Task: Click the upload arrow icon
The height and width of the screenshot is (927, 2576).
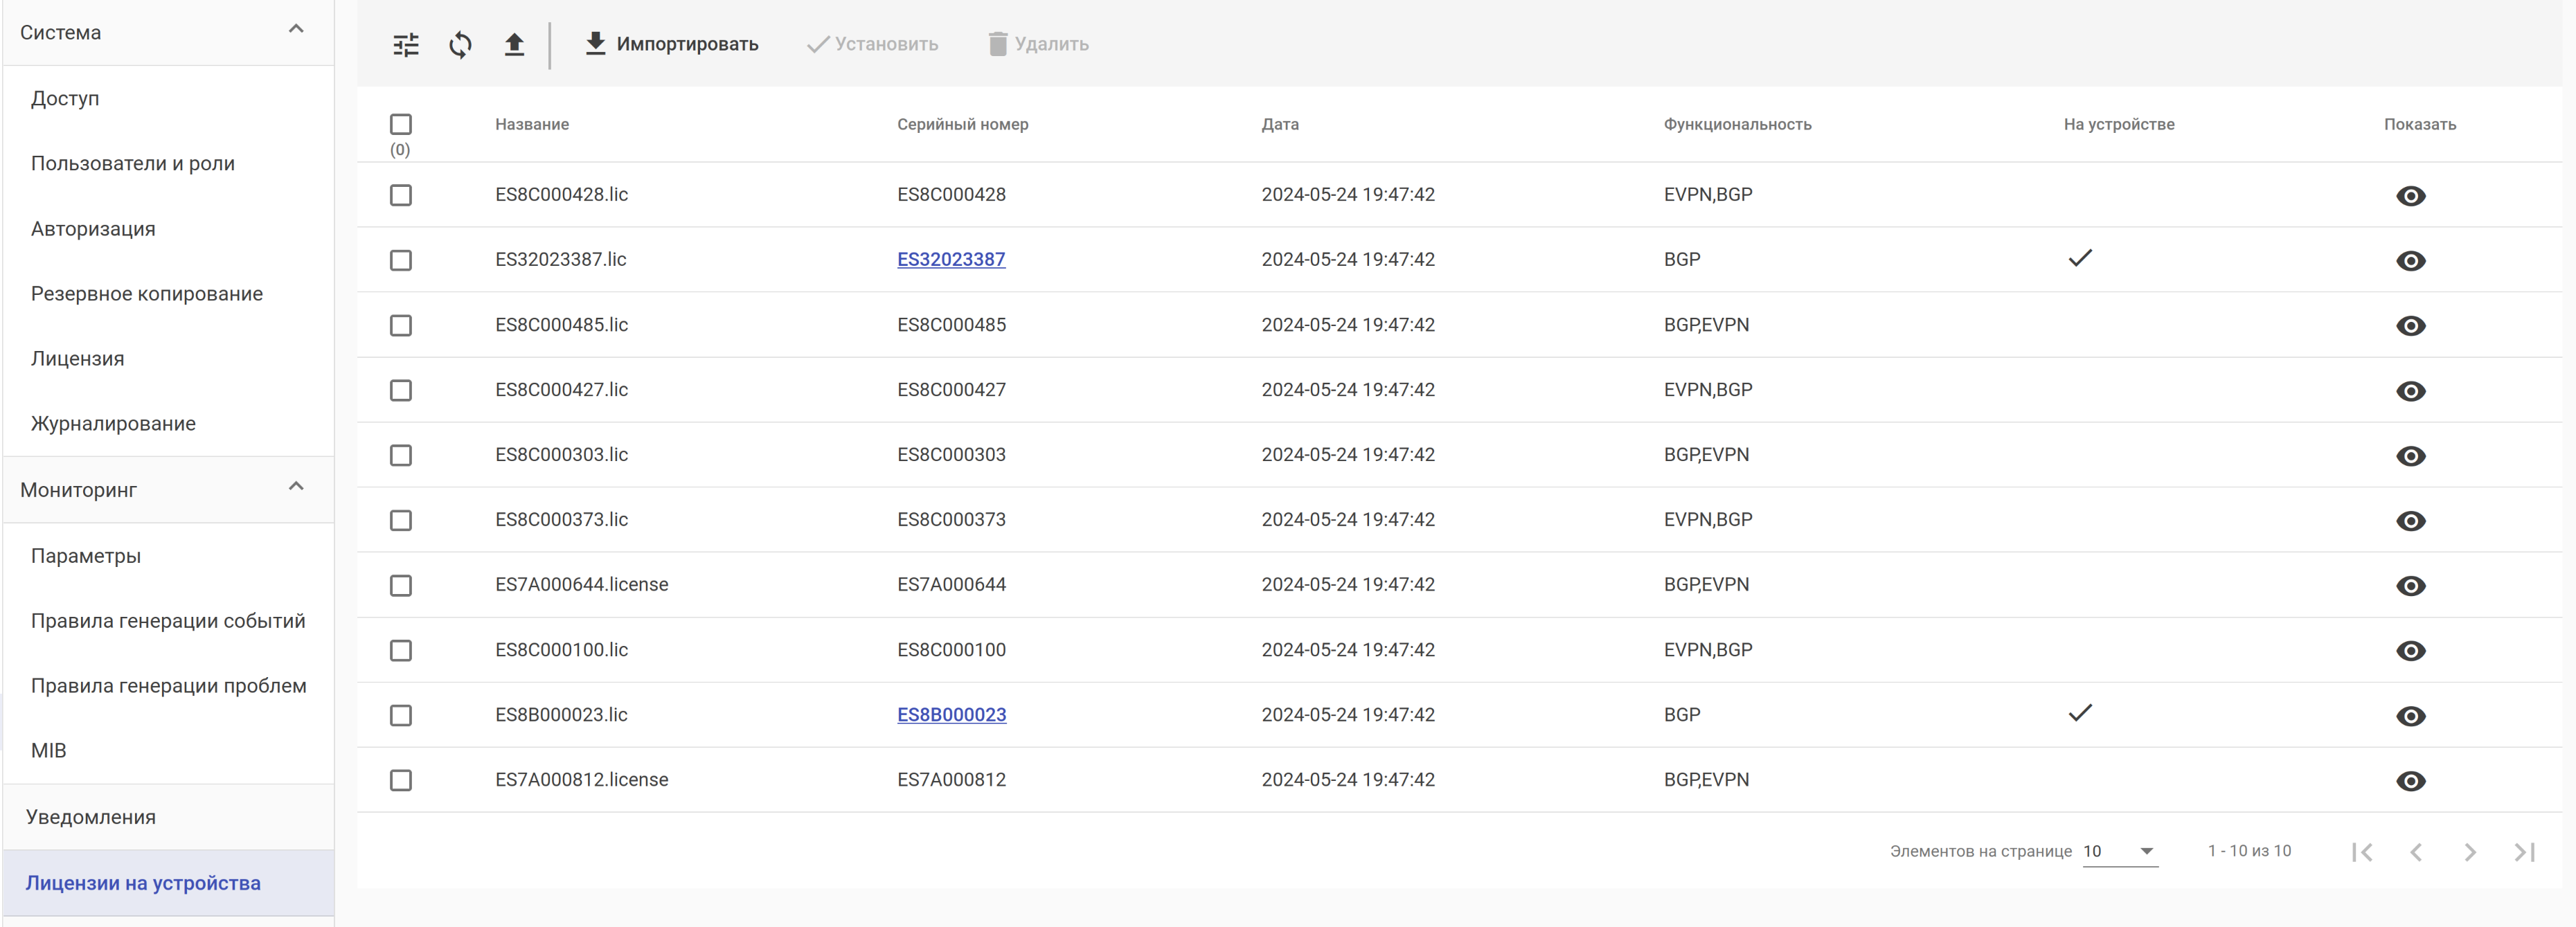Action: point(514,44)
